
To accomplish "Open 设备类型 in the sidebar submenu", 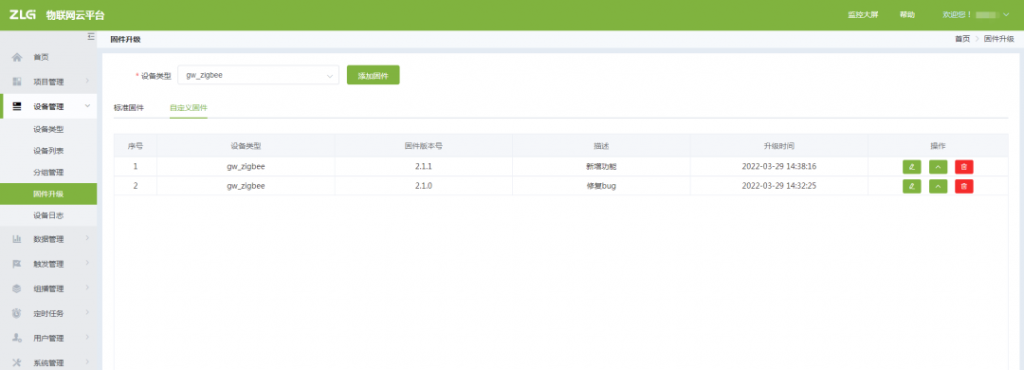I will click(48, 129).
